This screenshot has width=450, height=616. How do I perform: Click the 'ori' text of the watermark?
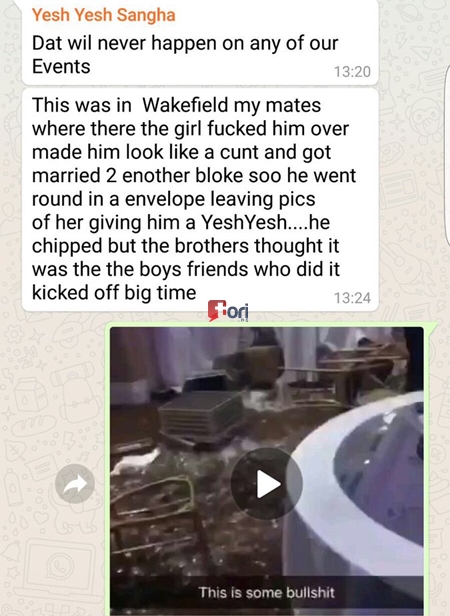click(x=238, y=312)
